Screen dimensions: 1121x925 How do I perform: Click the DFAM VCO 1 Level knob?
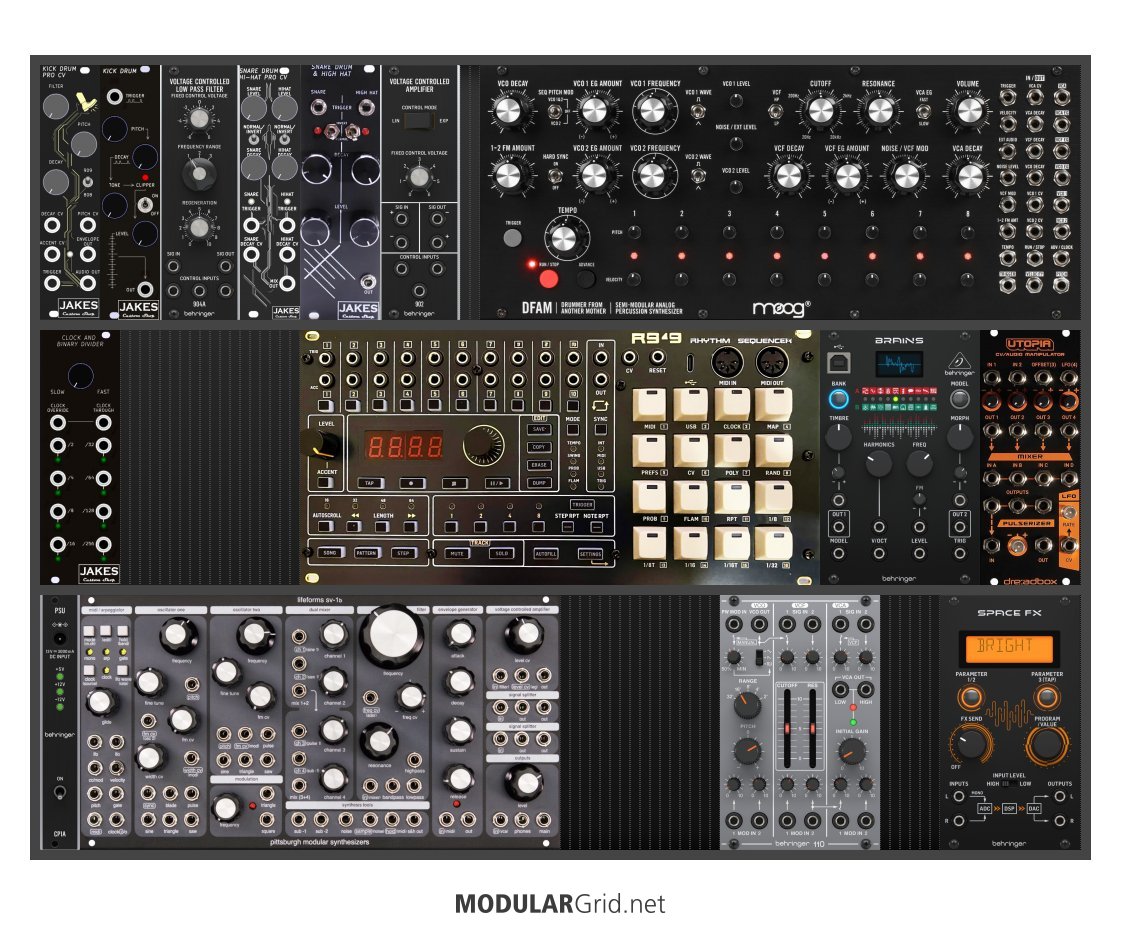[x=736, y=100]
